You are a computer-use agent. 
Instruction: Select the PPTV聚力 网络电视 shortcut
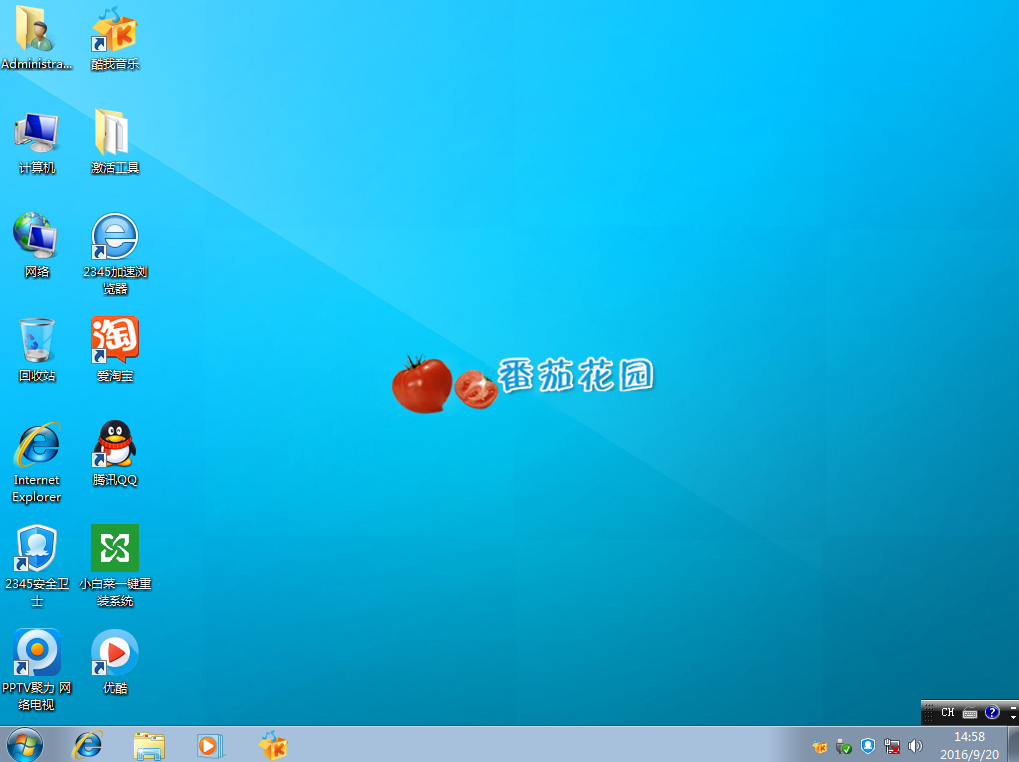pos(36,670)
